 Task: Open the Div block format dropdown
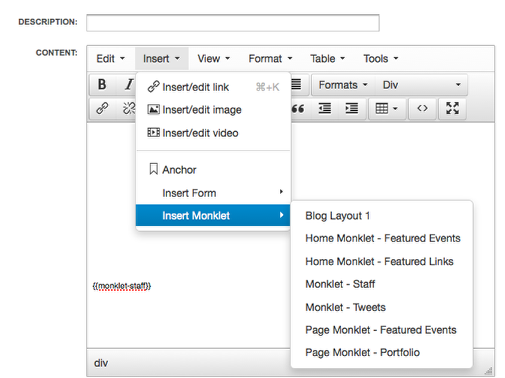pos(421,85)
